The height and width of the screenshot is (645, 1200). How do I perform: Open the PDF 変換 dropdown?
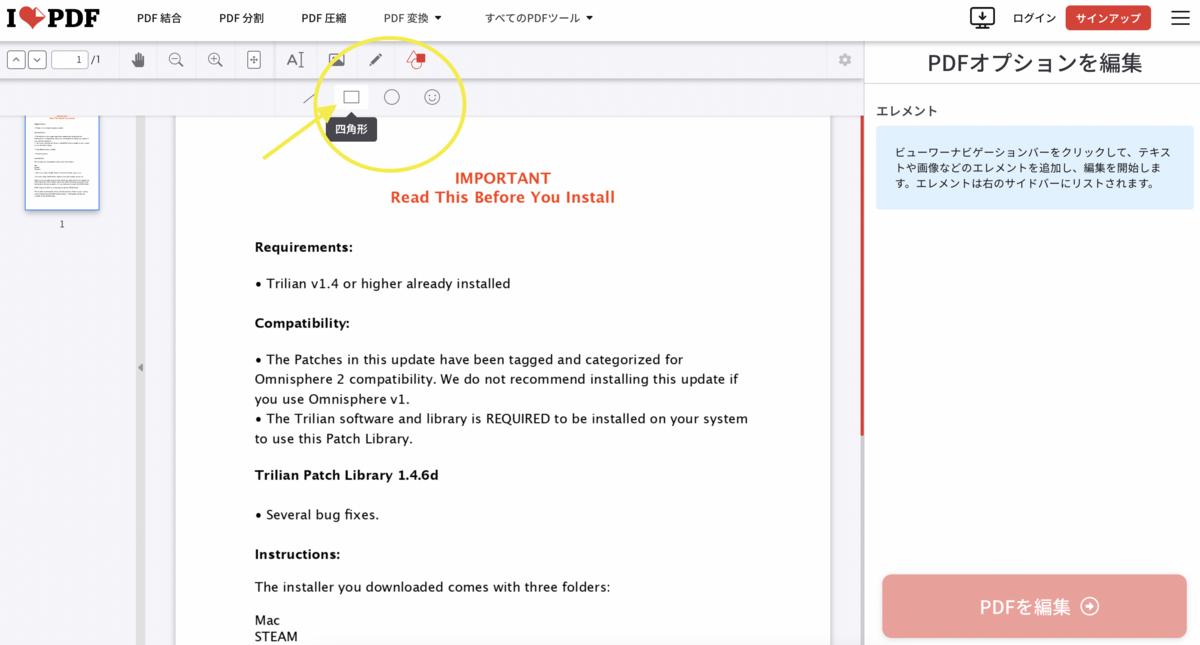click(x=413, y=18)
